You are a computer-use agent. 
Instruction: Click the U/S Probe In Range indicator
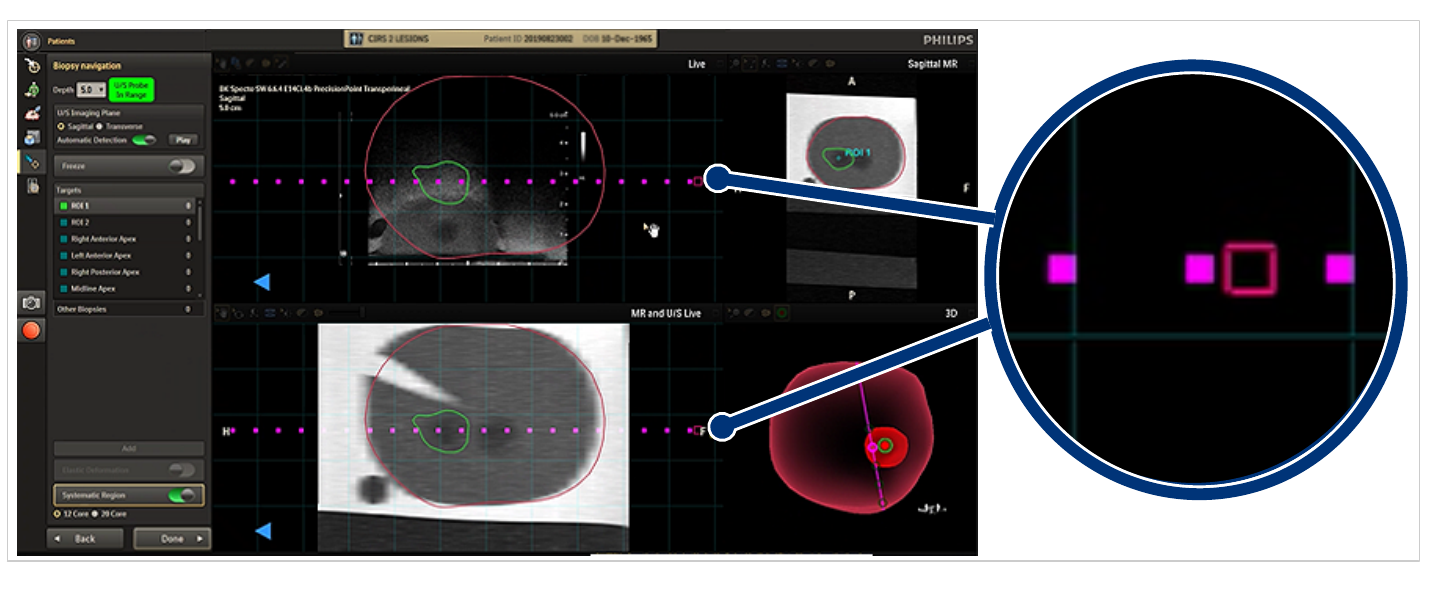click(x=130, y=89)
